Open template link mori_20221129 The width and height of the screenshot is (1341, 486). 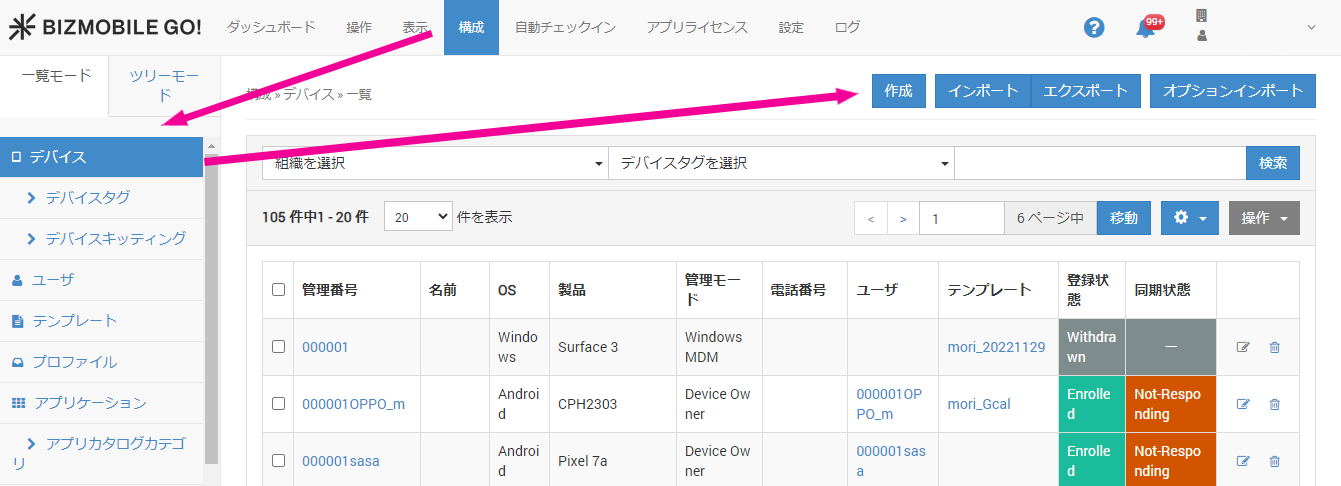[x=996, y=347]
